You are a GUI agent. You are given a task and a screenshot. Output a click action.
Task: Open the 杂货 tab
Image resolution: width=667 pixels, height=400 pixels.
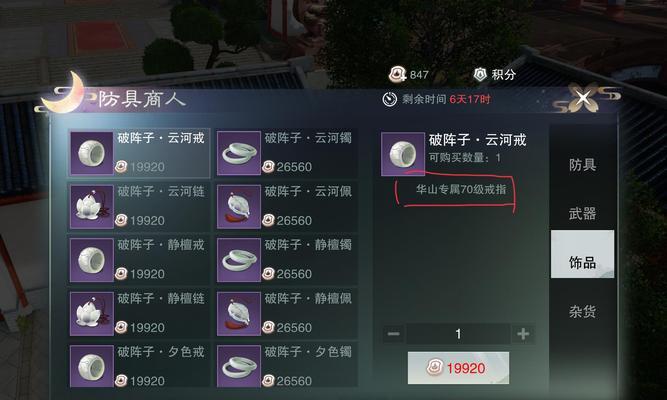[x=582, y=311]
